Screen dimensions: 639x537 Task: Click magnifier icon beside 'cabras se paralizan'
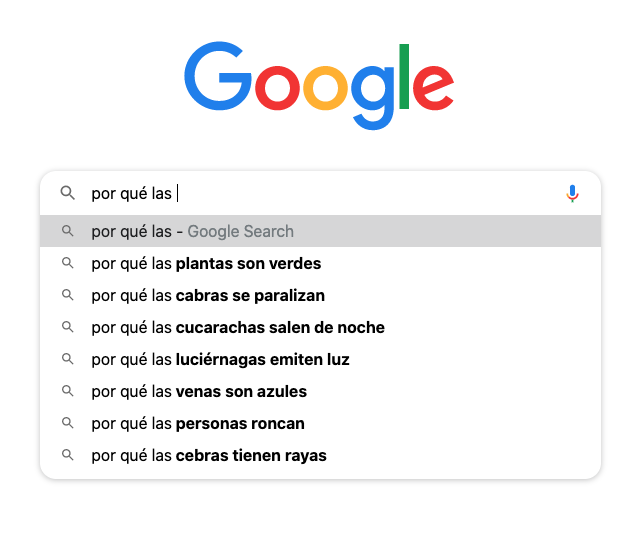pyautogui.click(x=68, y=295)
